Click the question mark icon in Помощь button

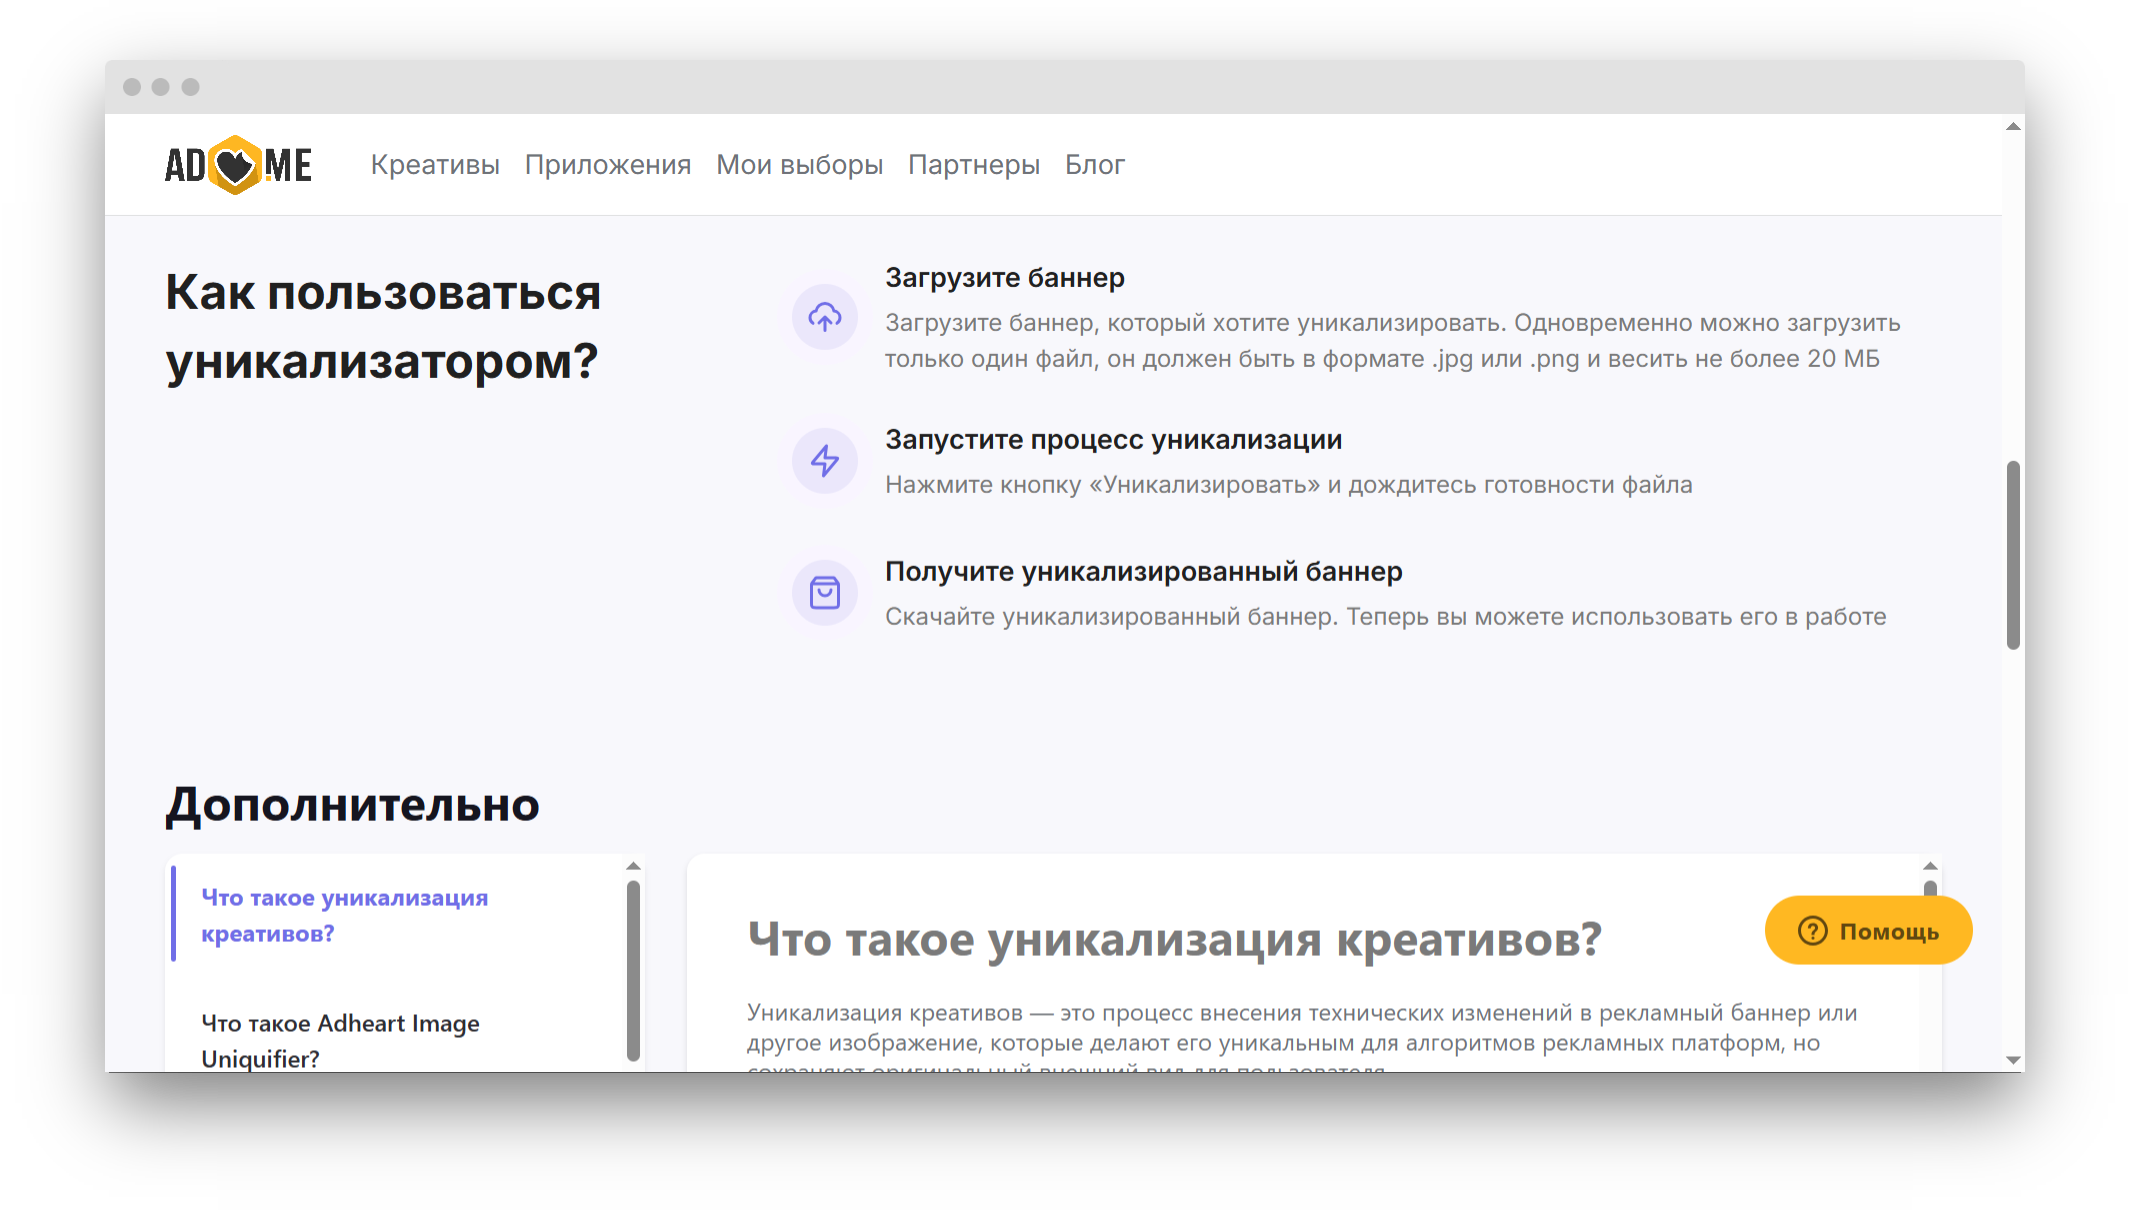[x=1811, y=930]
